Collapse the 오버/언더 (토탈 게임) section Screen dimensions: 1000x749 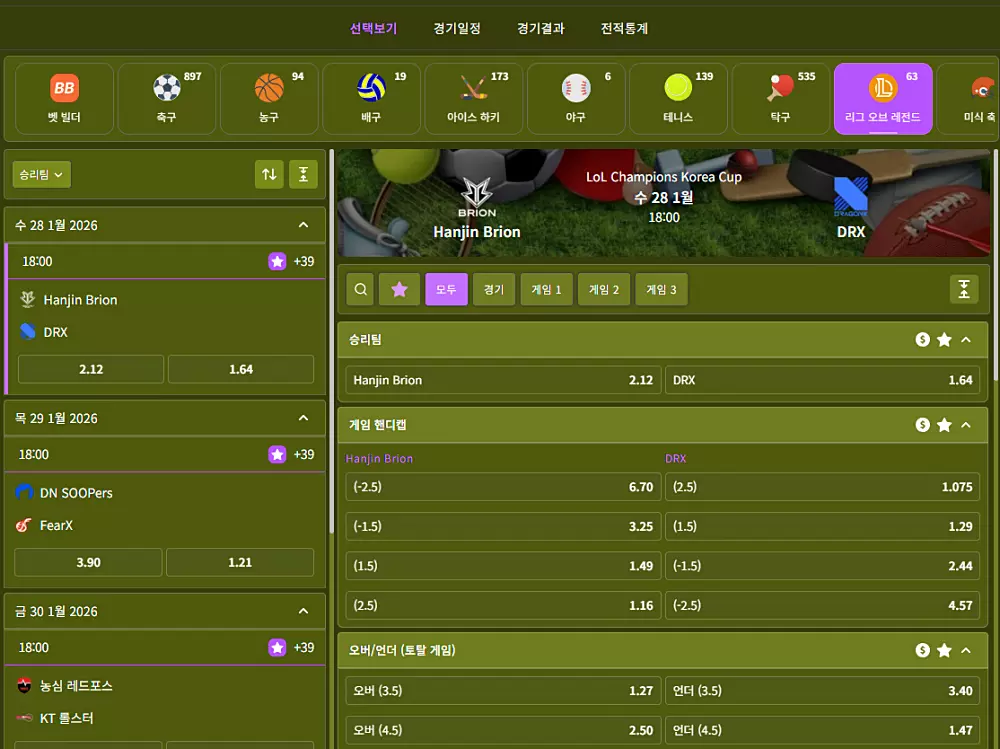point(966,651)
